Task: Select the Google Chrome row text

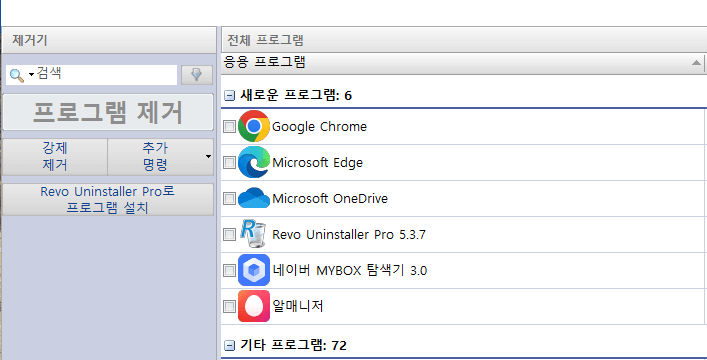Action: [x=319, y=126]
